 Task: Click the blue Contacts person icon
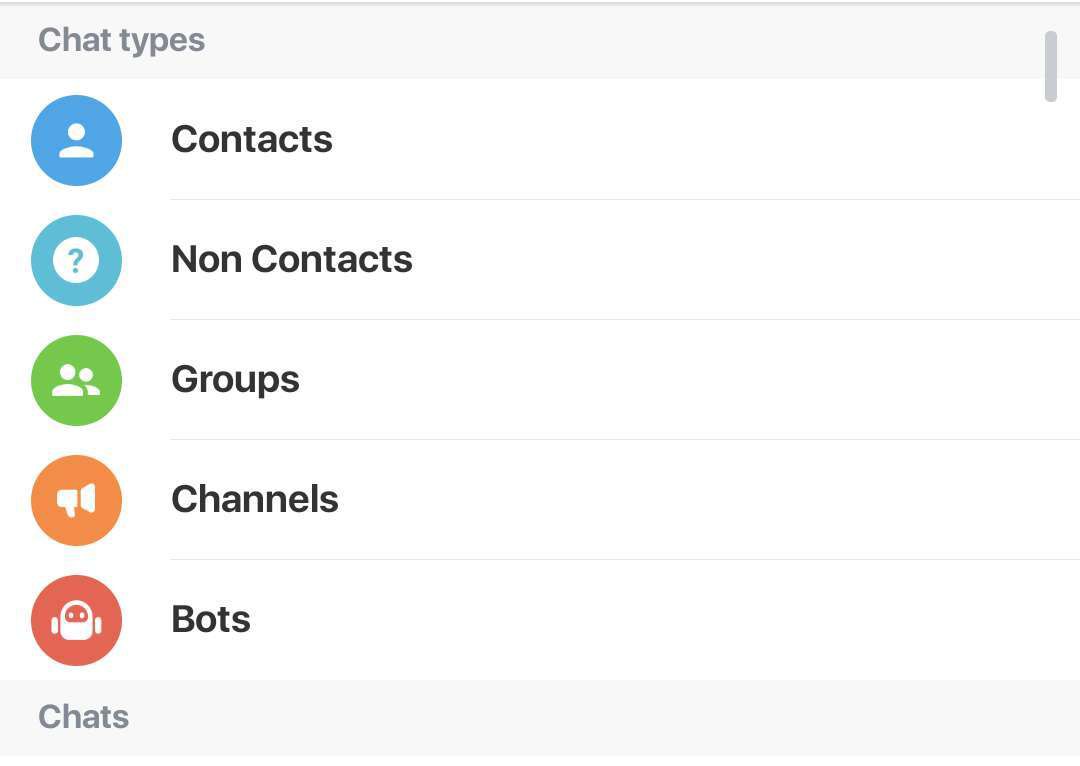[x=76, y=141]
